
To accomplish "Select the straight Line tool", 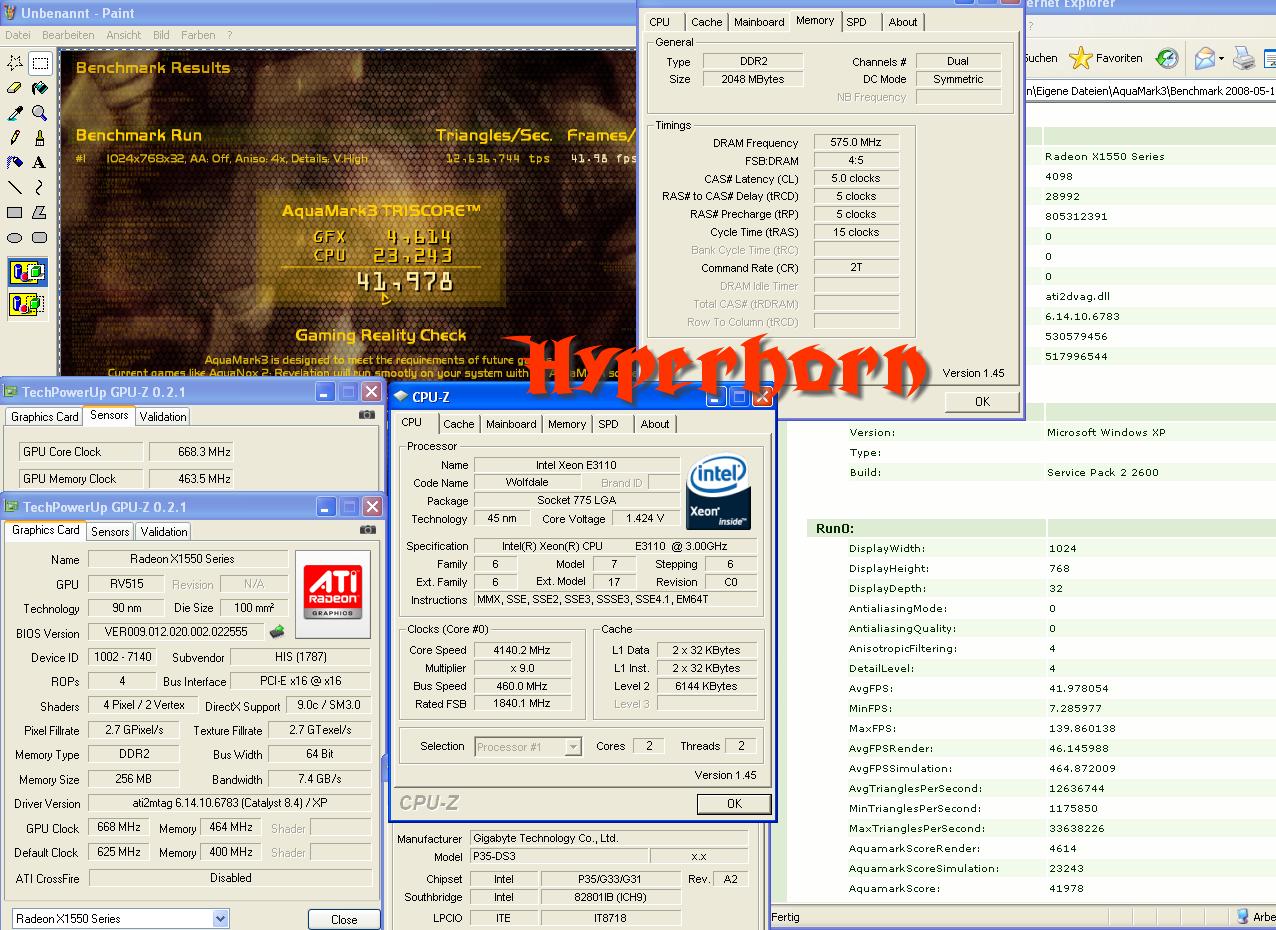I will [x=15, y=187].
